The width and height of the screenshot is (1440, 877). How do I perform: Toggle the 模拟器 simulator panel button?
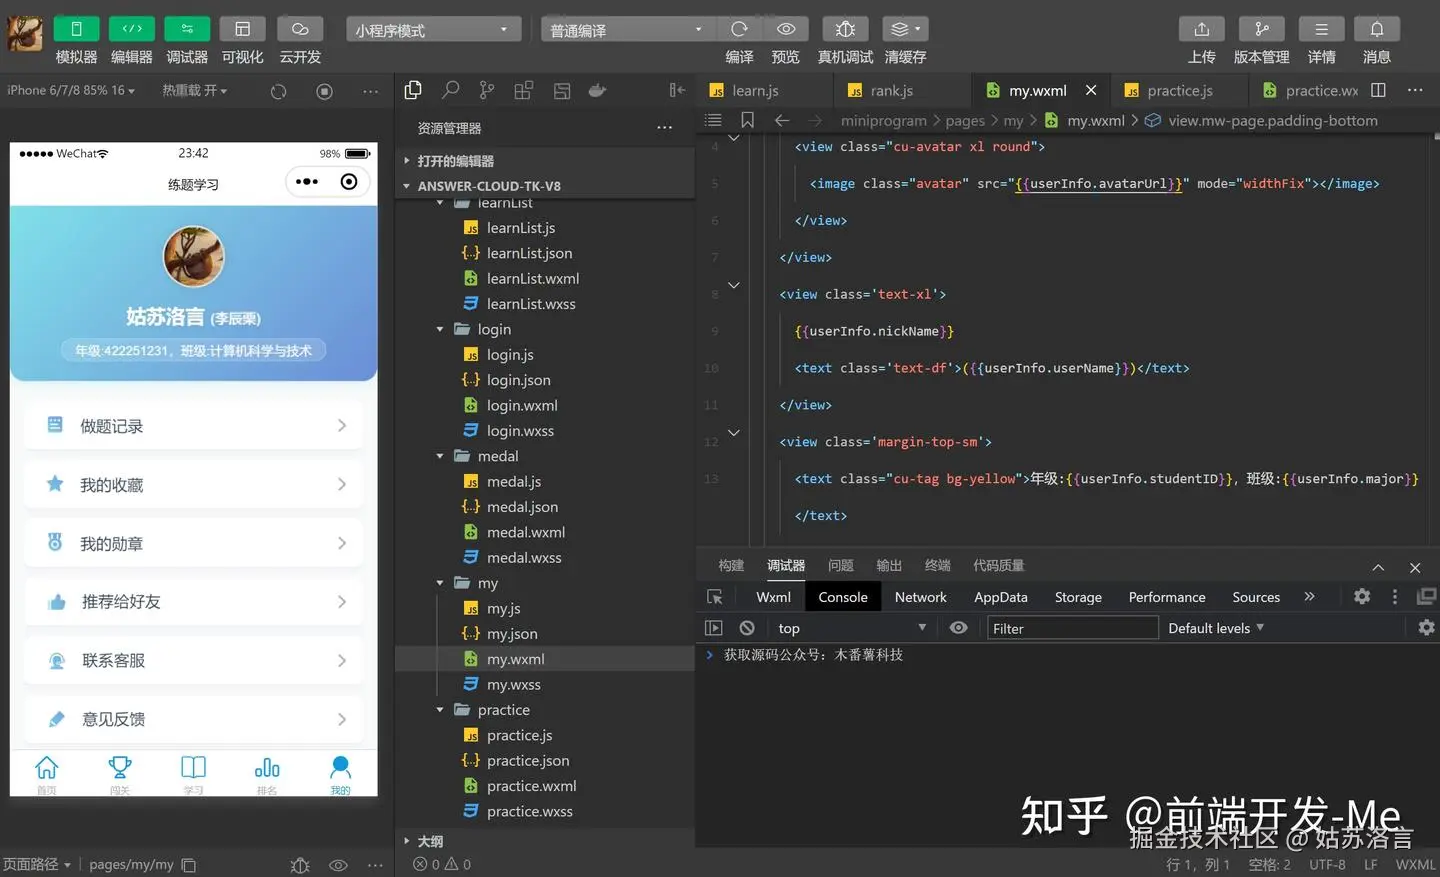pos(76,29)
